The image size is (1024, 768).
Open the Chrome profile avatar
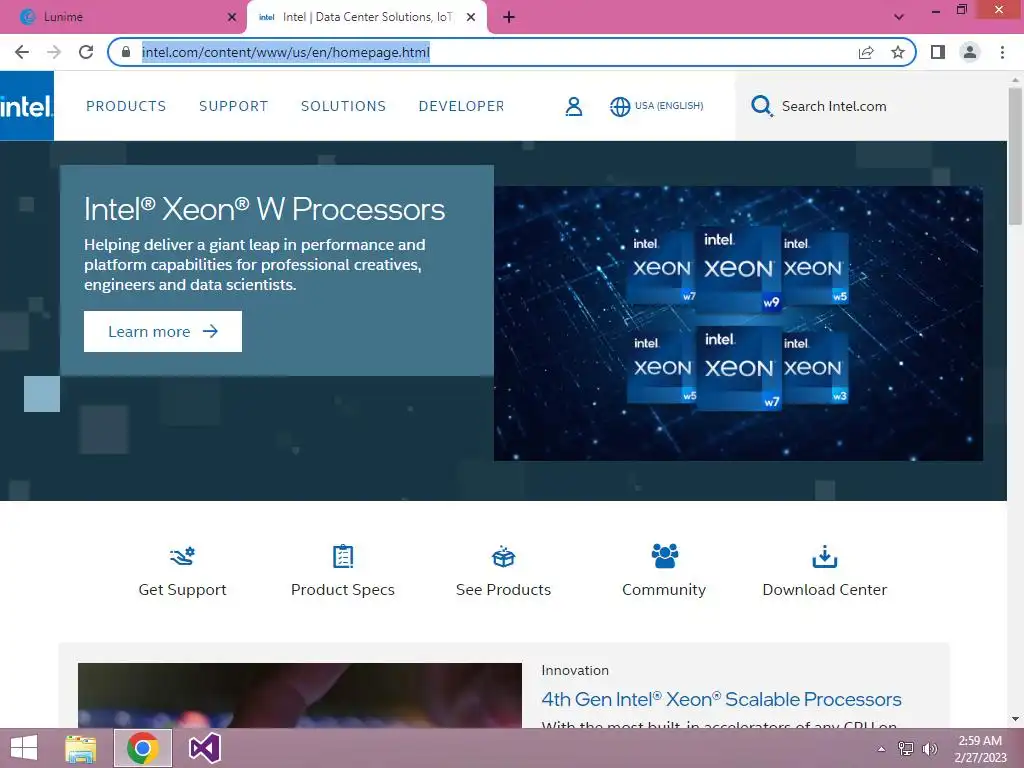970,52
